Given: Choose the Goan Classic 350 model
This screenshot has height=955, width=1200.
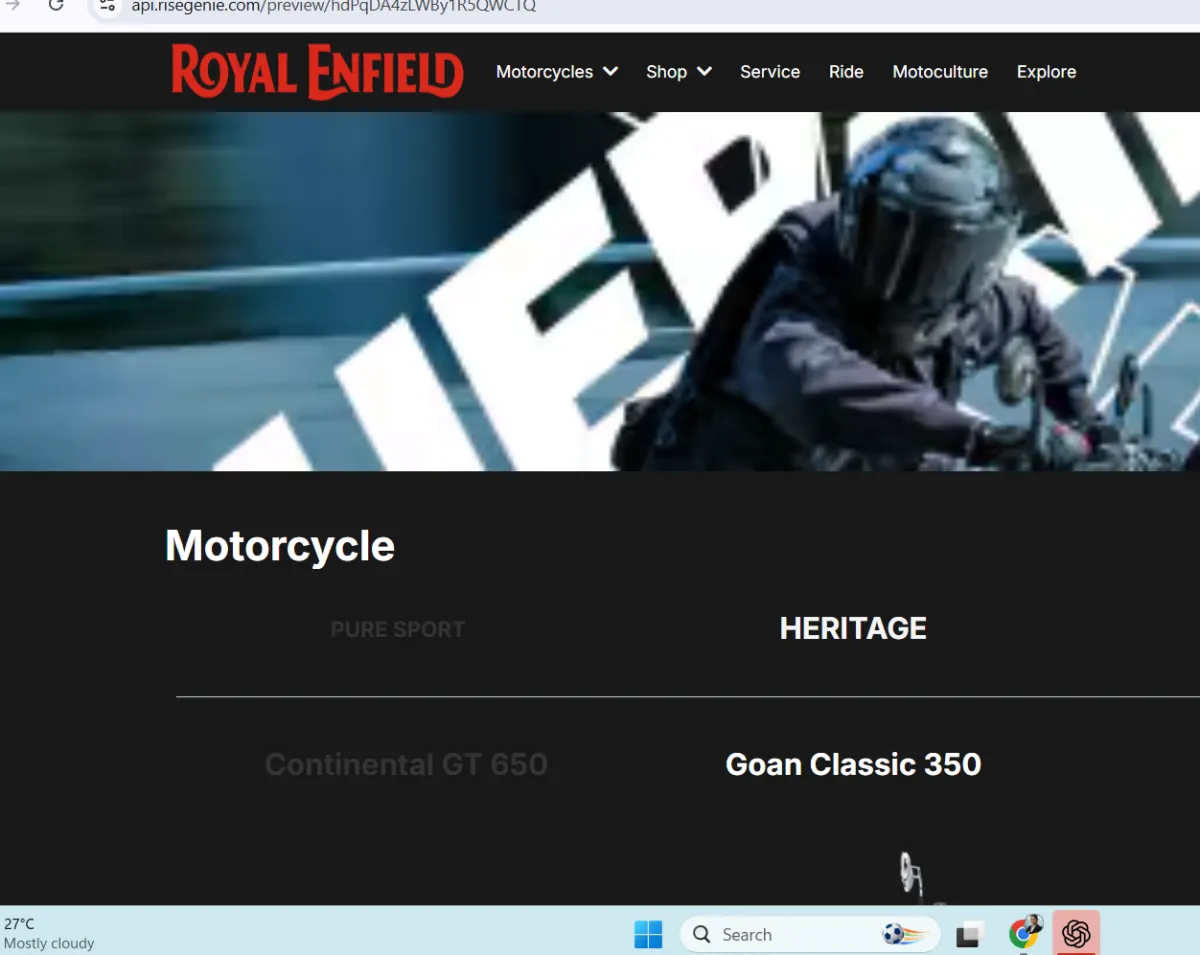Looking at the screenshot, I should coord(853,764).
